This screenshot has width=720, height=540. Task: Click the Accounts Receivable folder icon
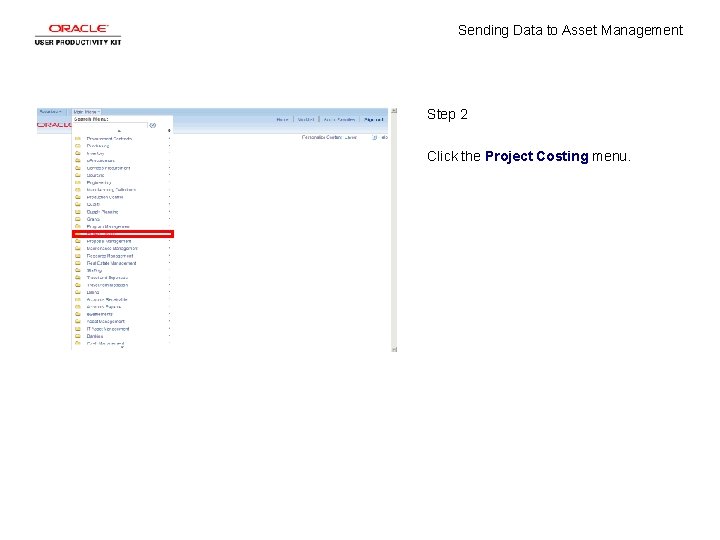[78, 299]
